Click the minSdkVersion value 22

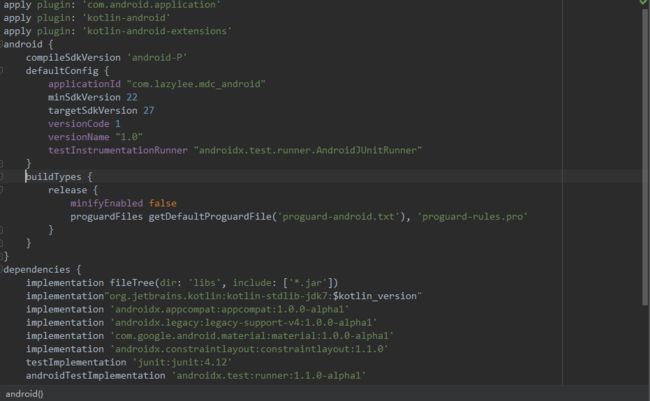coord(132,97)
